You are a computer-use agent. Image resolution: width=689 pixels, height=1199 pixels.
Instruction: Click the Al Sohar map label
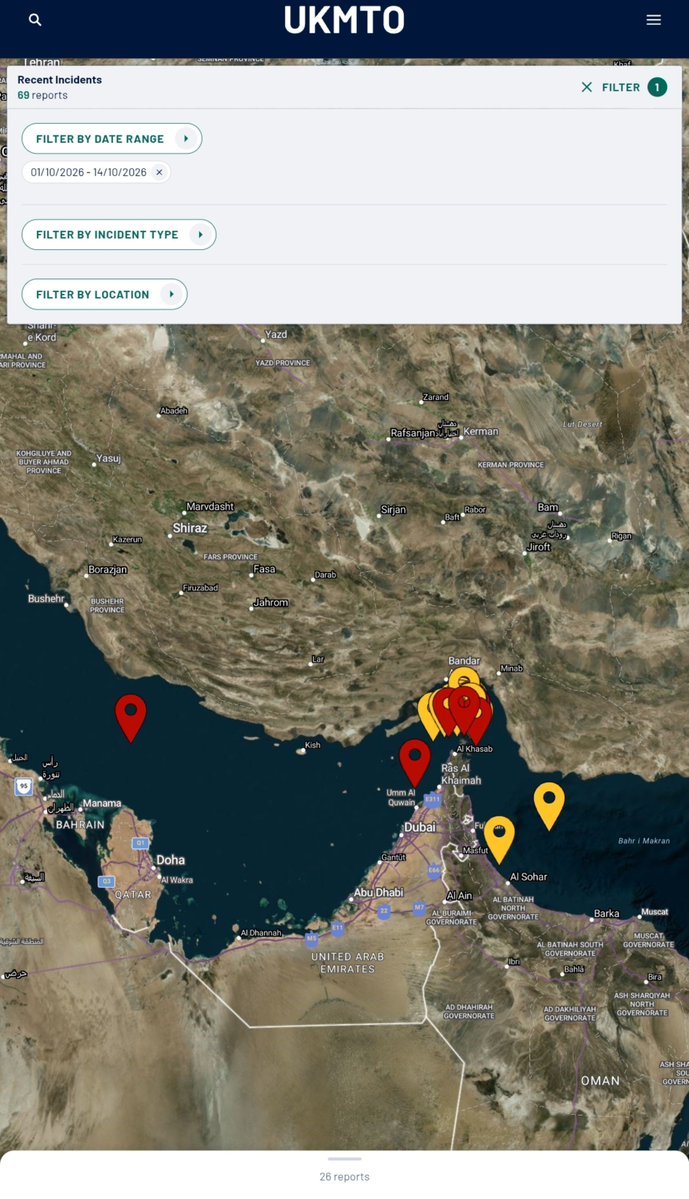point(528,876)
